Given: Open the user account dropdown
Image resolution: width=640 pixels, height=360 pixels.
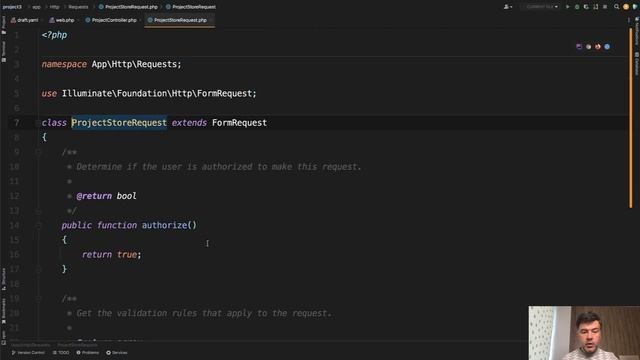Looking at the screenshot, I should coord(508,7).
